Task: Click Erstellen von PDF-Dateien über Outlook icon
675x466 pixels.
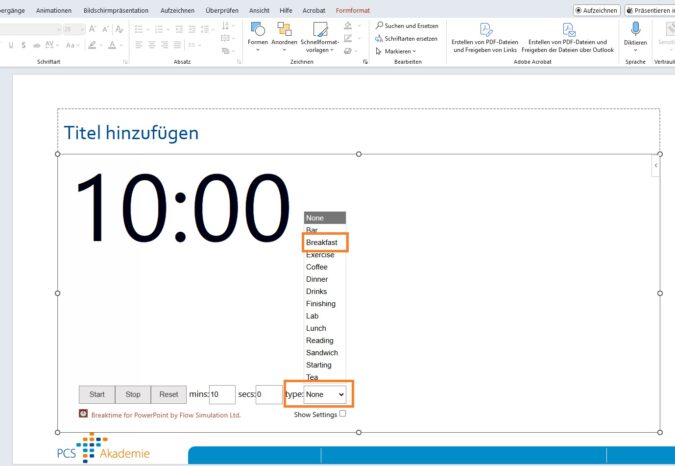Action: pos(568,30)
